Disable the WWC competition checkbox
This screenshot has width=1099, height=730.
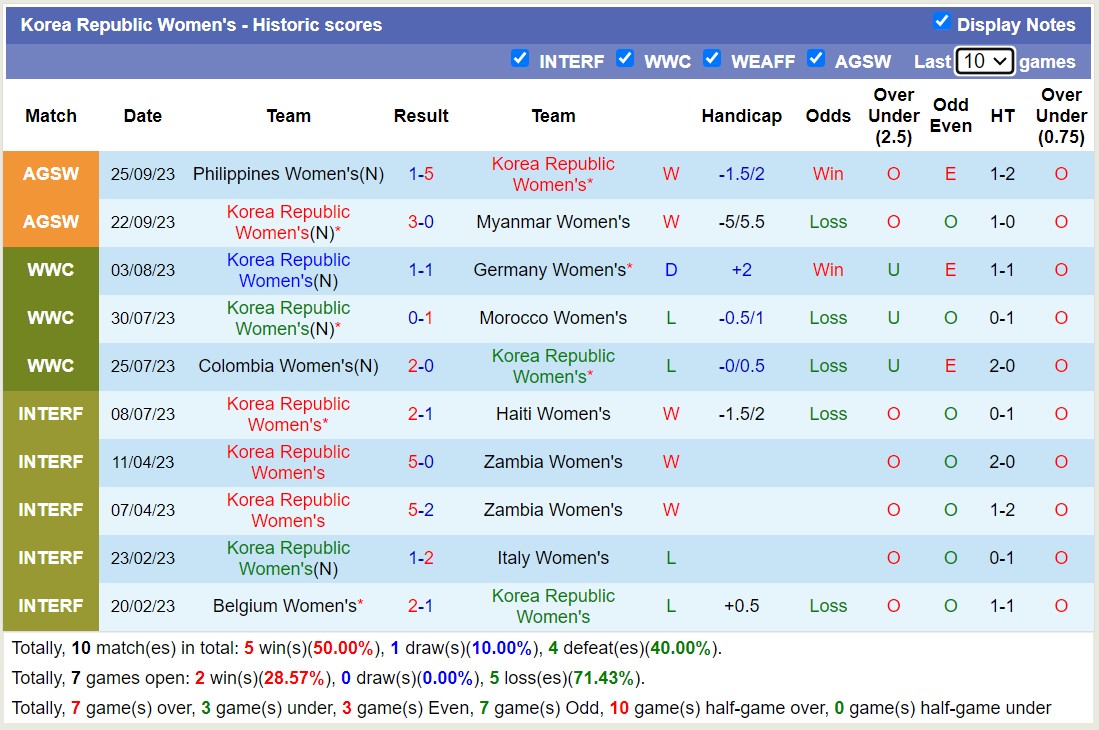625,59
